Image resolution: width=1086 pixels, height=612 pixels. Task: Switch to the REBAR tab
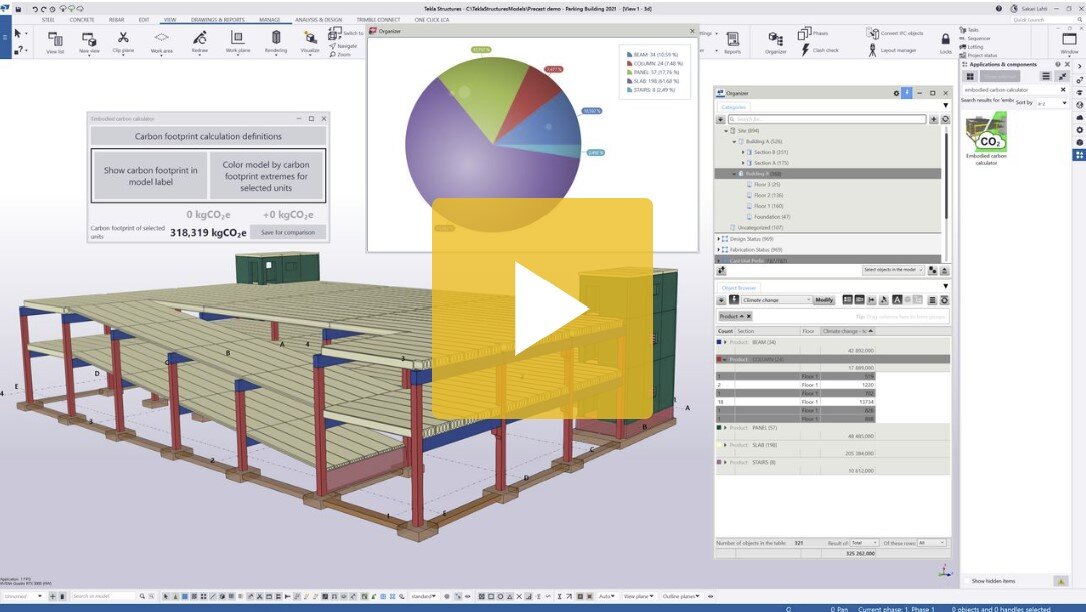pos(116,19)
